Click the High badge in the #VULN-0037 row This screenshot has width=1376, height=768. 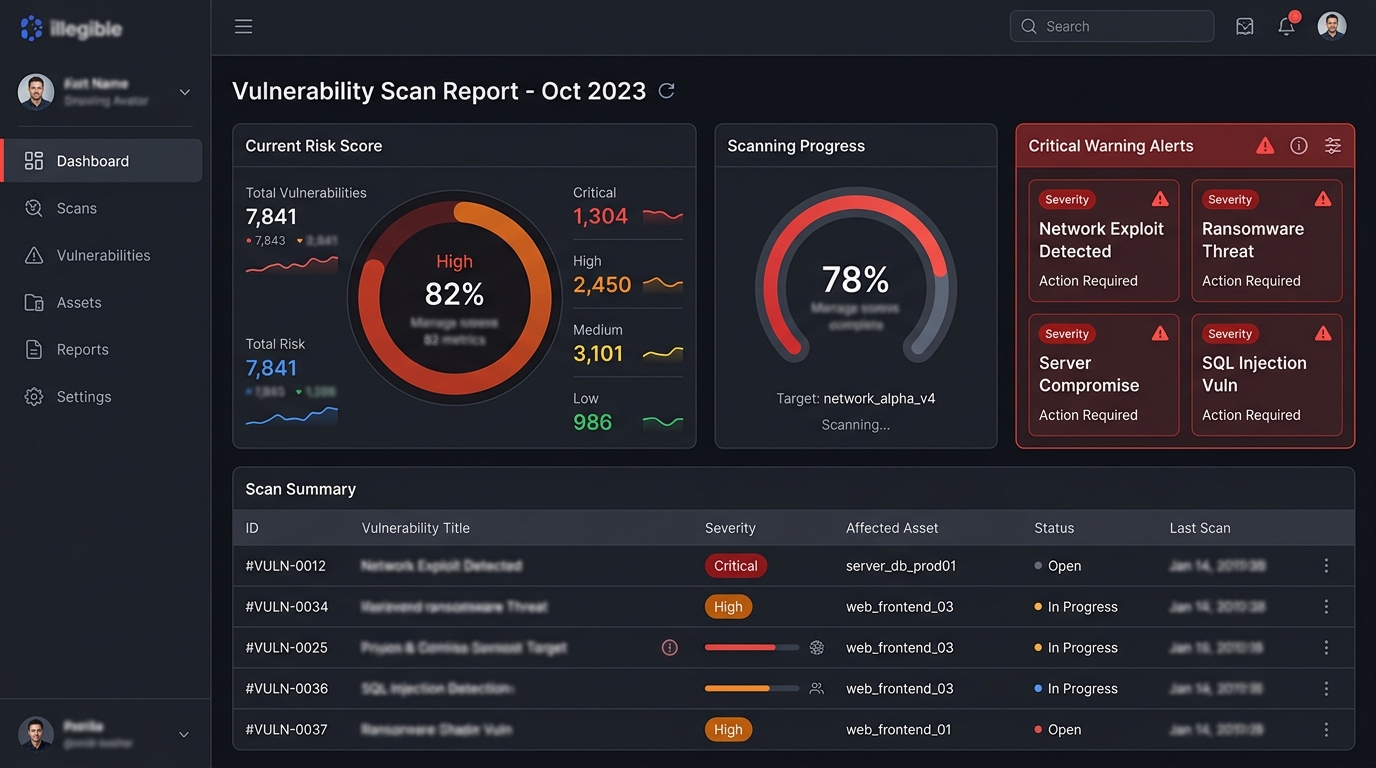pos(728,730)
